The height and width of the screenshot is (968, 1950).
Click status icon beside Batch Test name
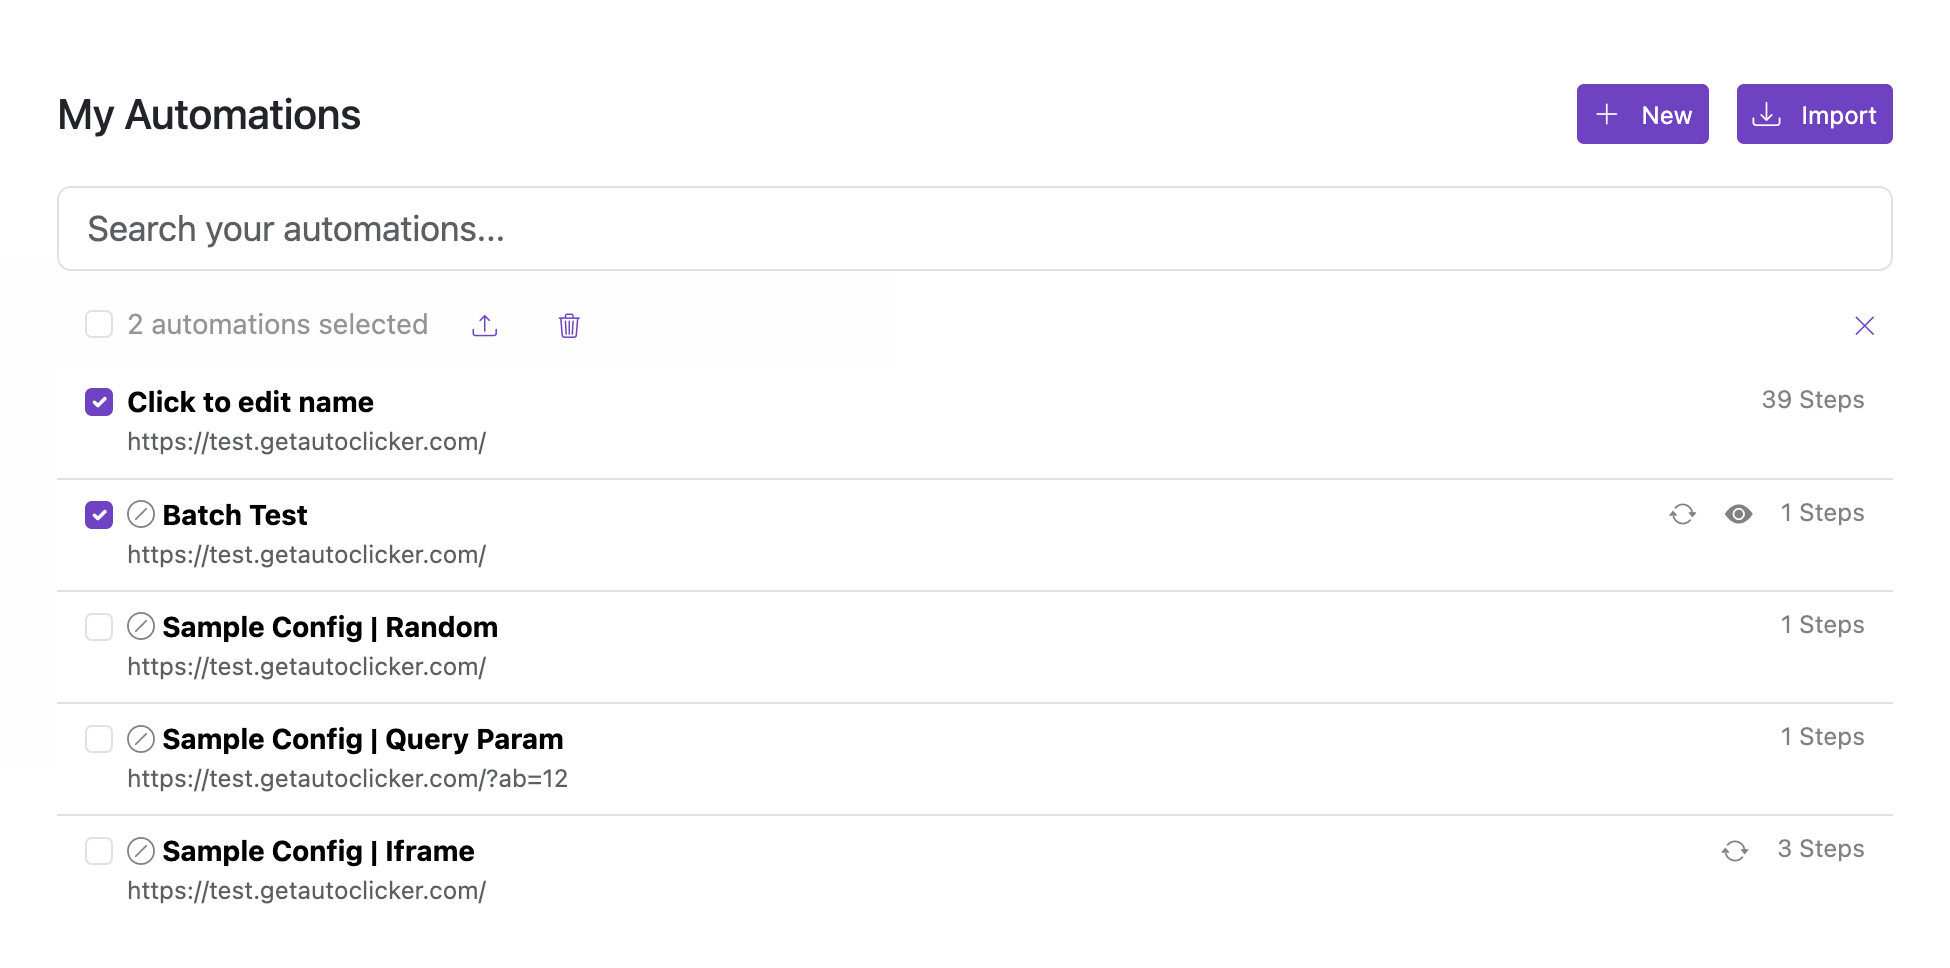click(141, 515)
